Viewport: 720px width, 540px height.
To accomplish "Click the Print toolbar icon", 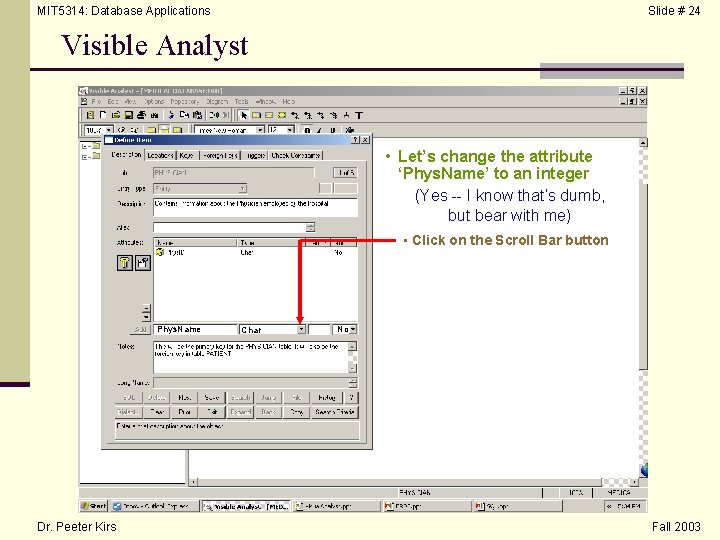I will tap(141, 115).
